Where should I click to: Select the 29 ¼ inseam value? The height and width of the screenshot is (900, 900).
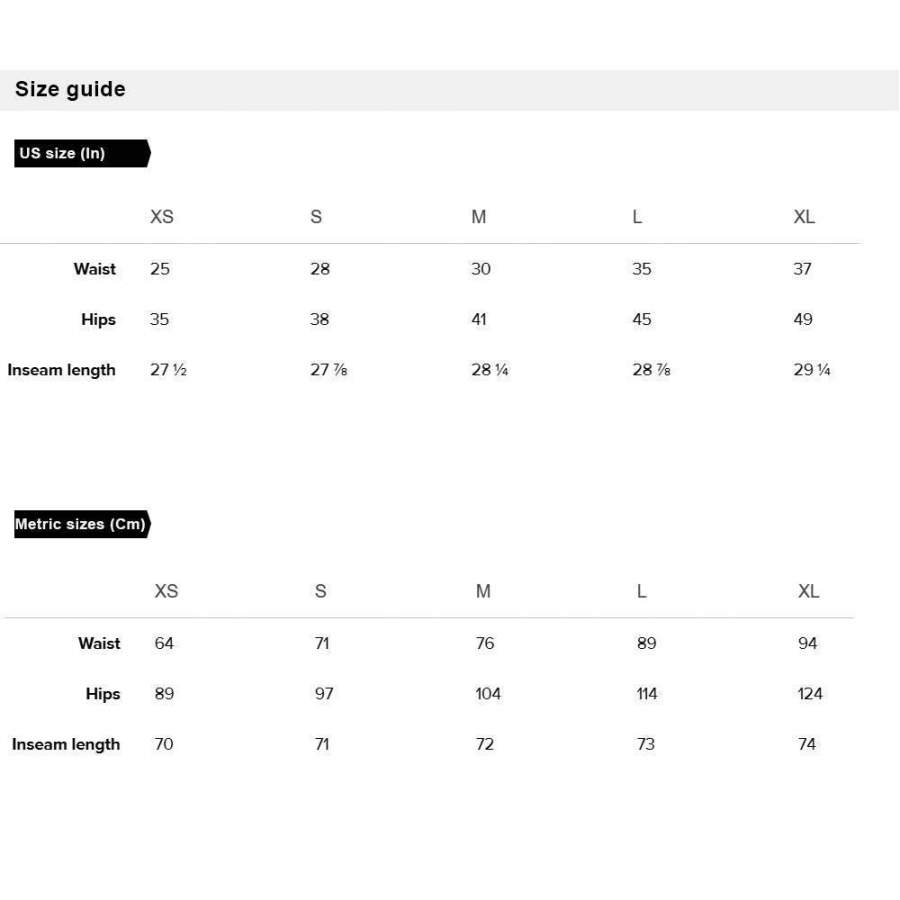click(x=812, y=370)
